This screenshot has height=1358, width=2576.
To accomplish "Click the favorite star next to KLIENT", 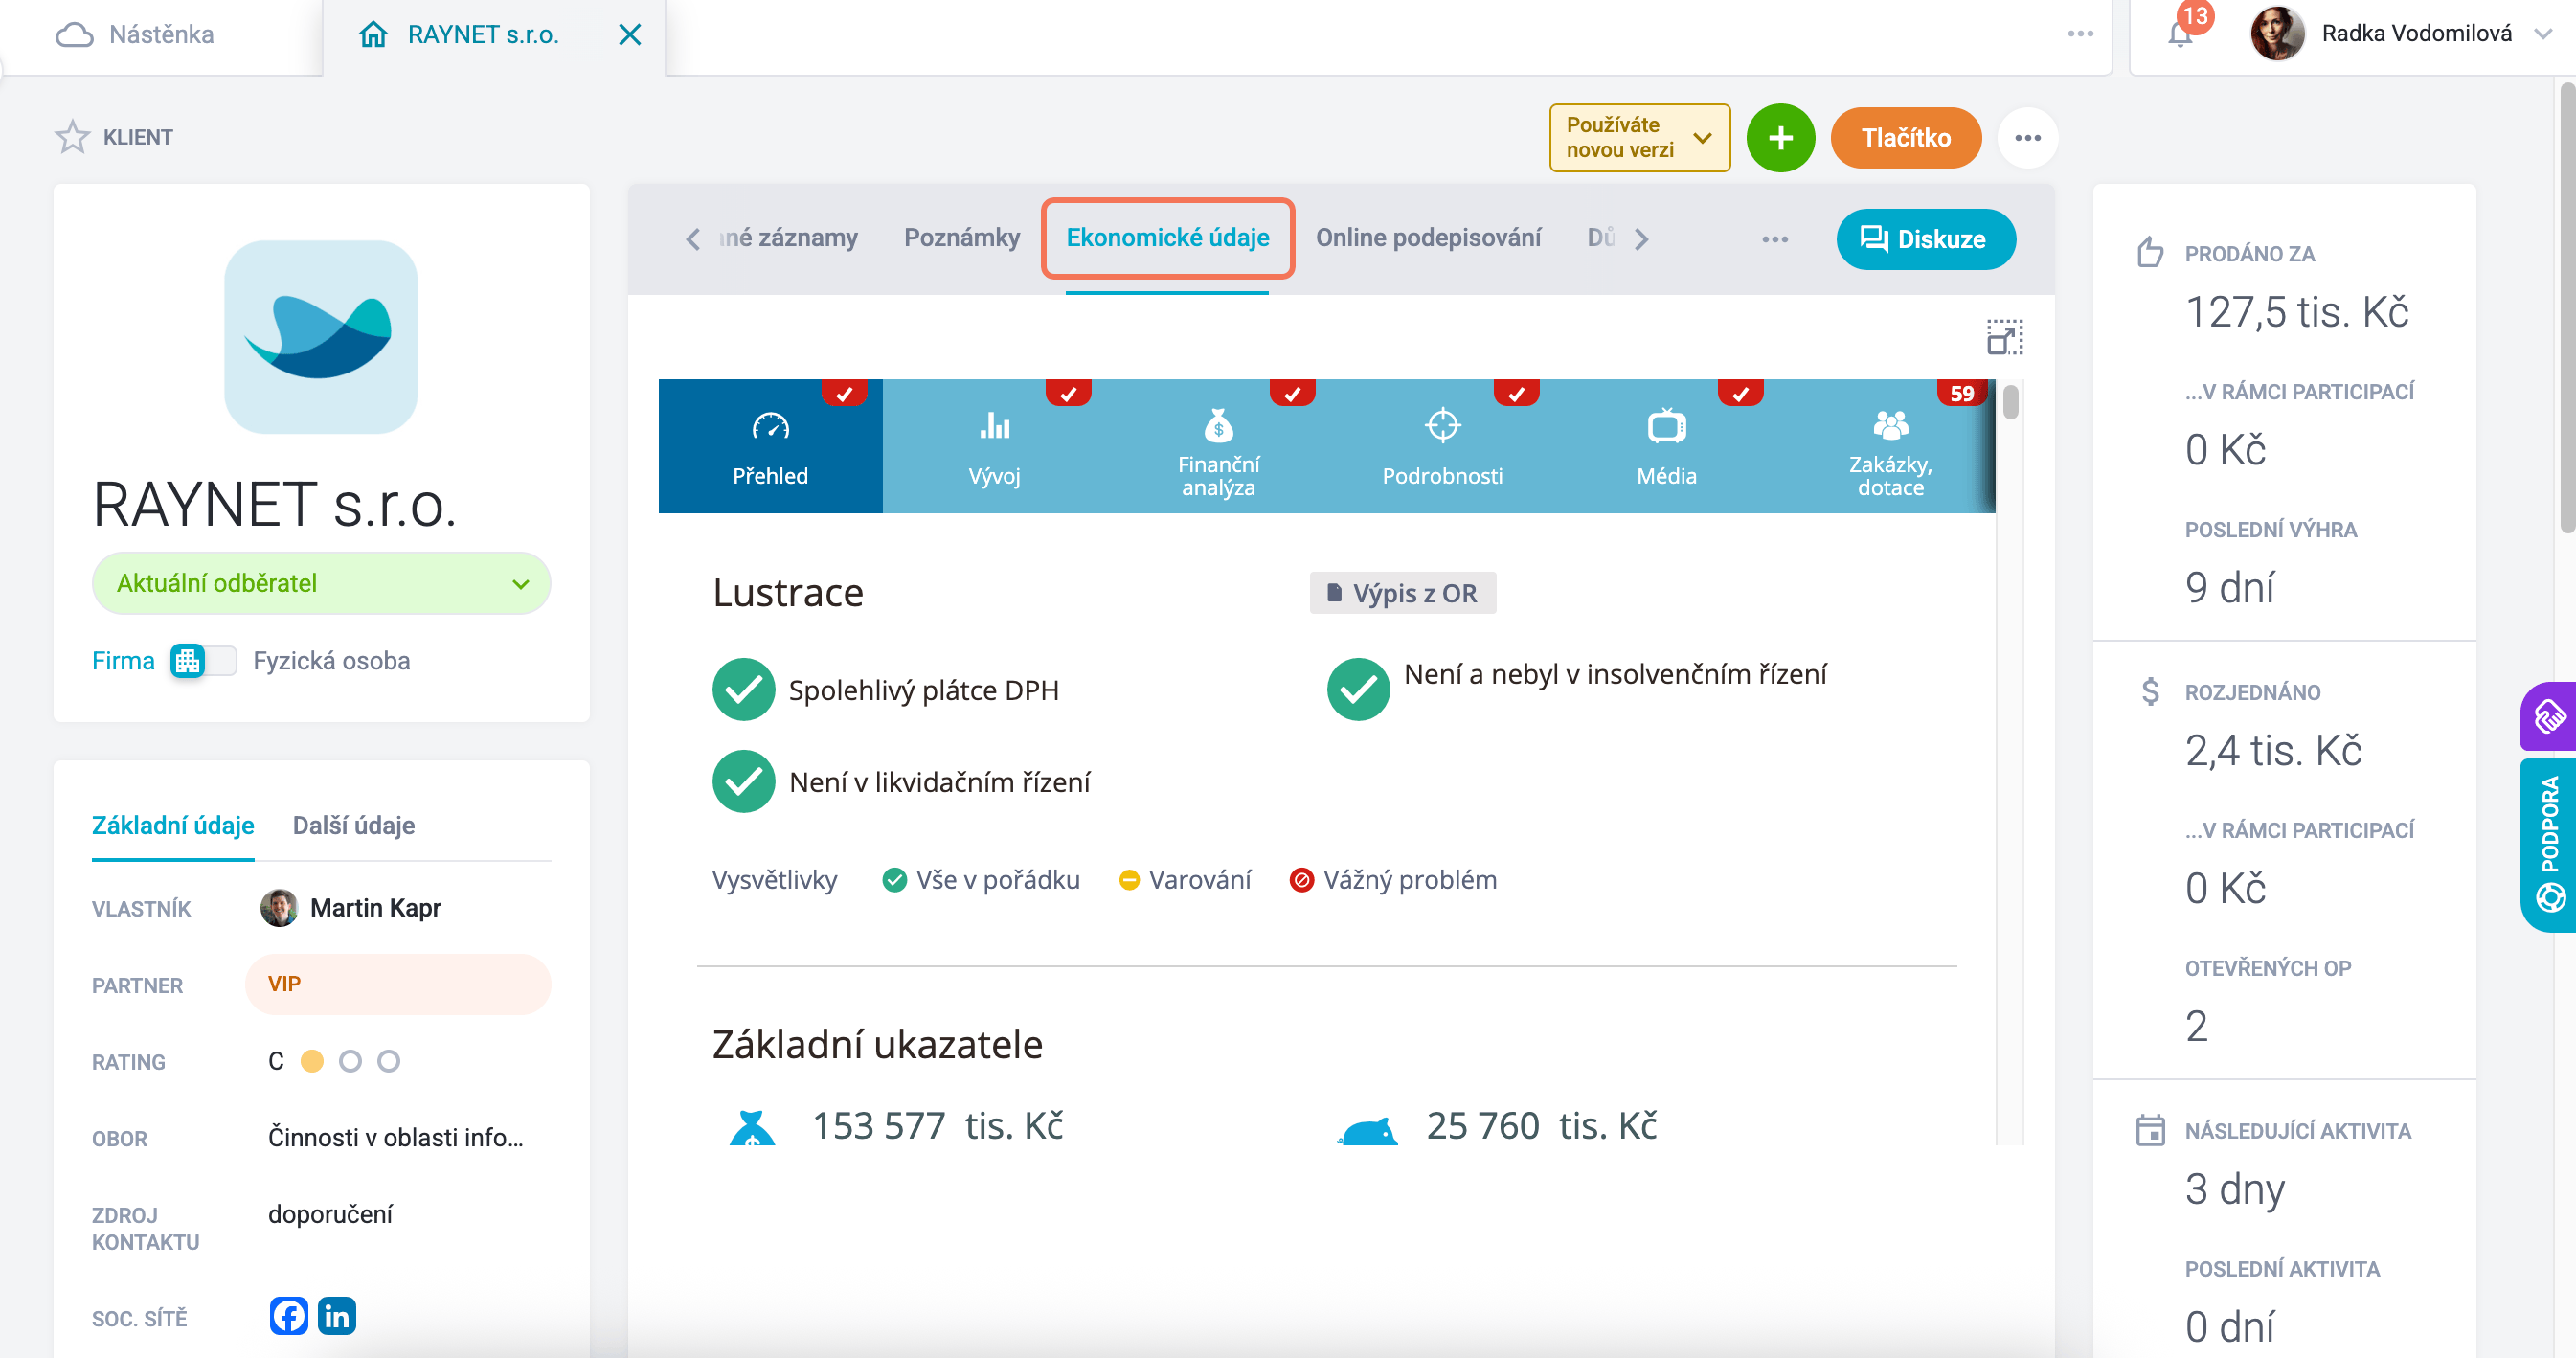I will [72, 137].
